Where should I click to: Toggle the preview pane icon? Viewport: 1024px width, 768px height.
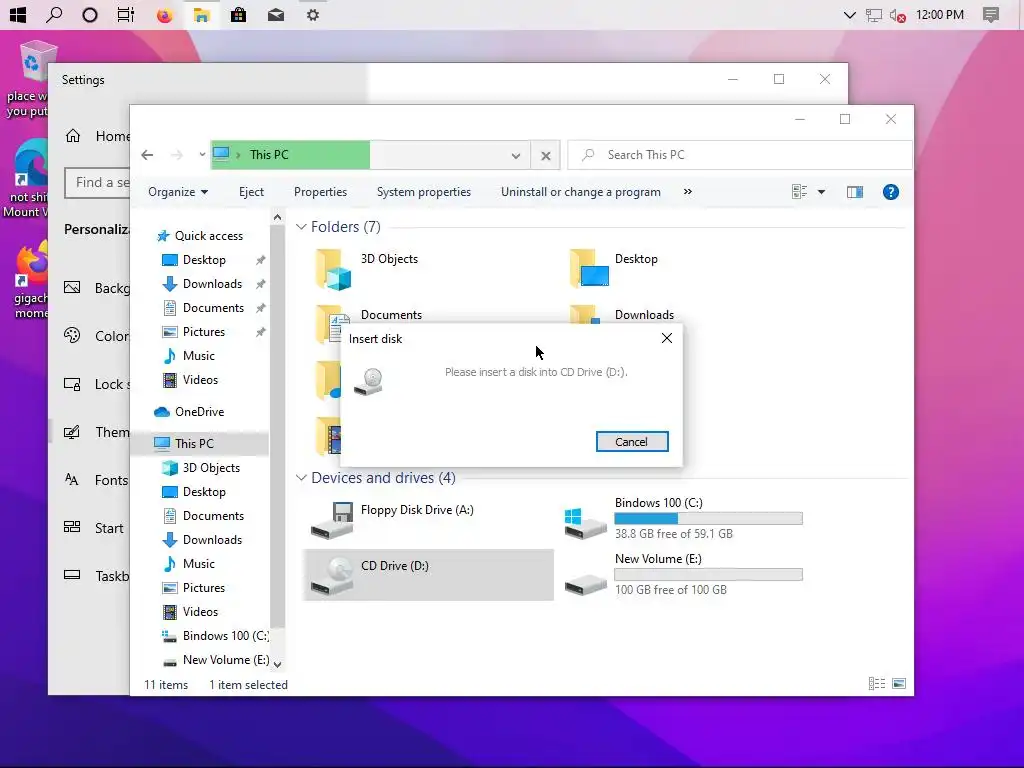pyautogui.click(x=854, y=192)
